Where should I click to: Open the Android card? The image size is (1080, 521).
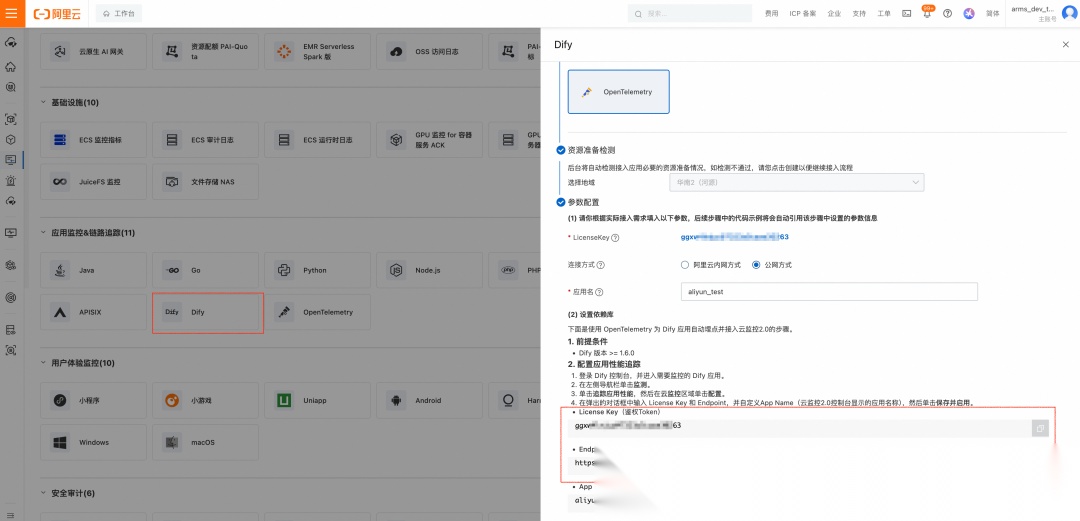tap(429, 400)
